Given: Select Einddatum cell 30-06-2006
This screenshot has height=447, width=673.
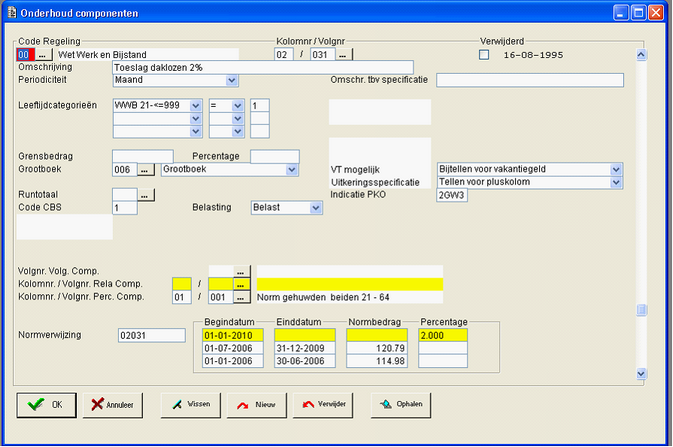Looking at the screenshot, I should coord(305,361).
